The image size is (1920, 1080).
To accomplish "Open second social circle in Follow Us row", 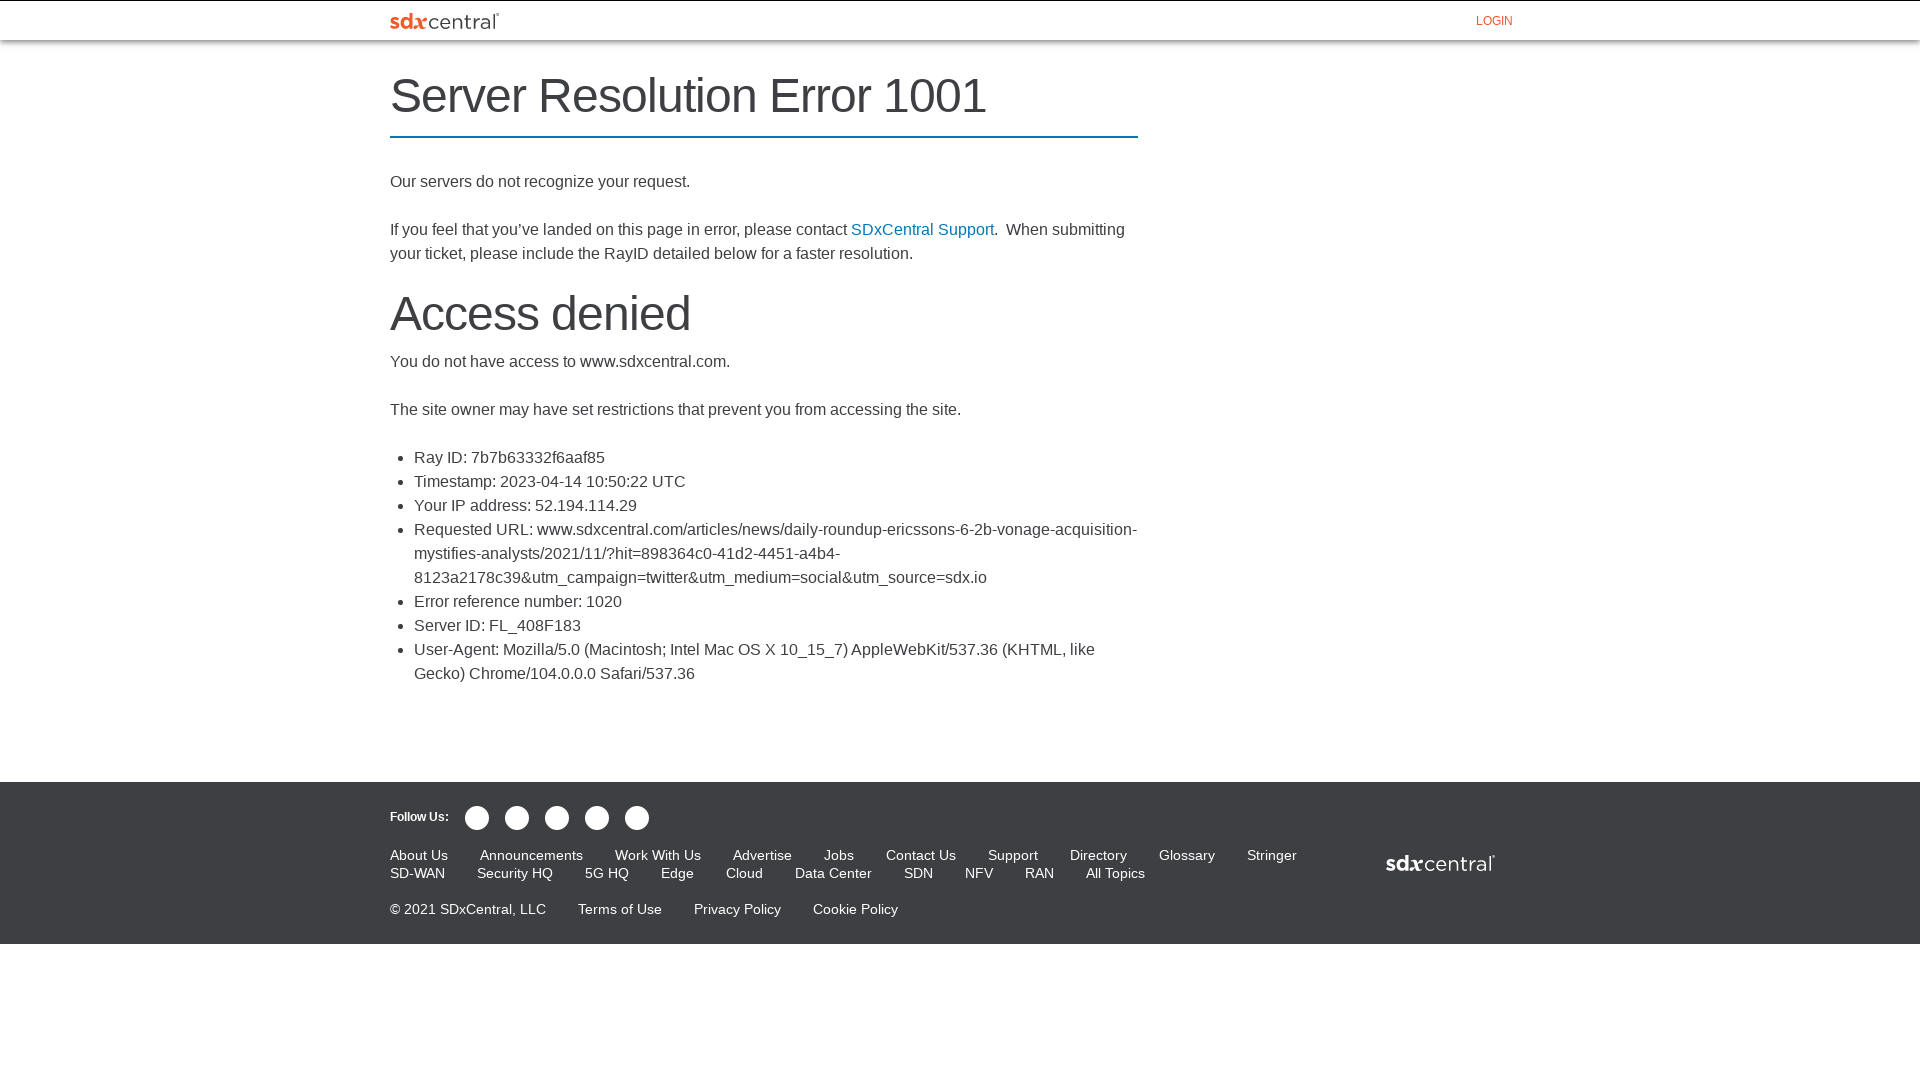I will (517, 818).
